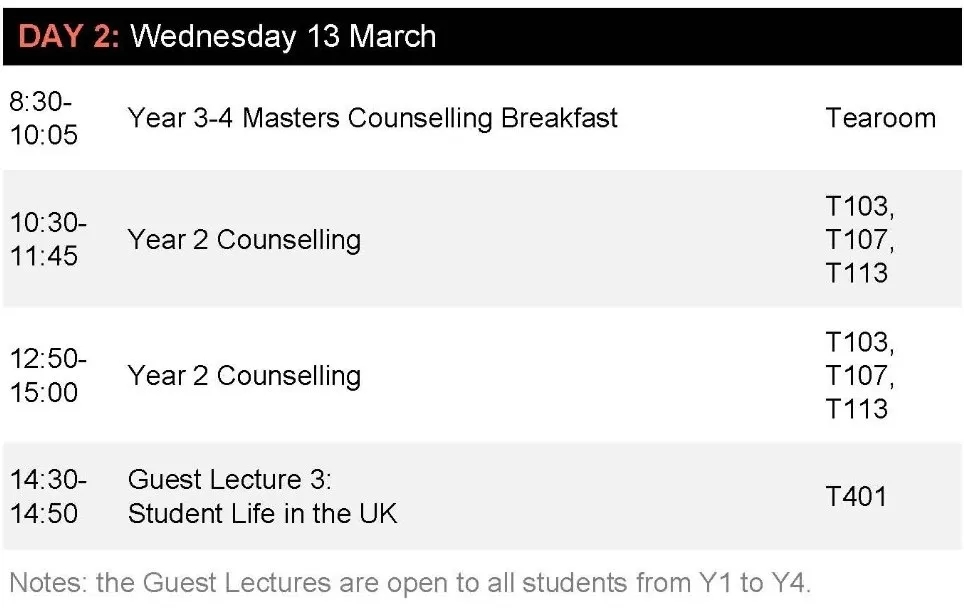Image resolution: width=964 pixels, height=615 pixels.
Task: Click T107 room in the 10:30 row
Action: (x=859, y=240)
